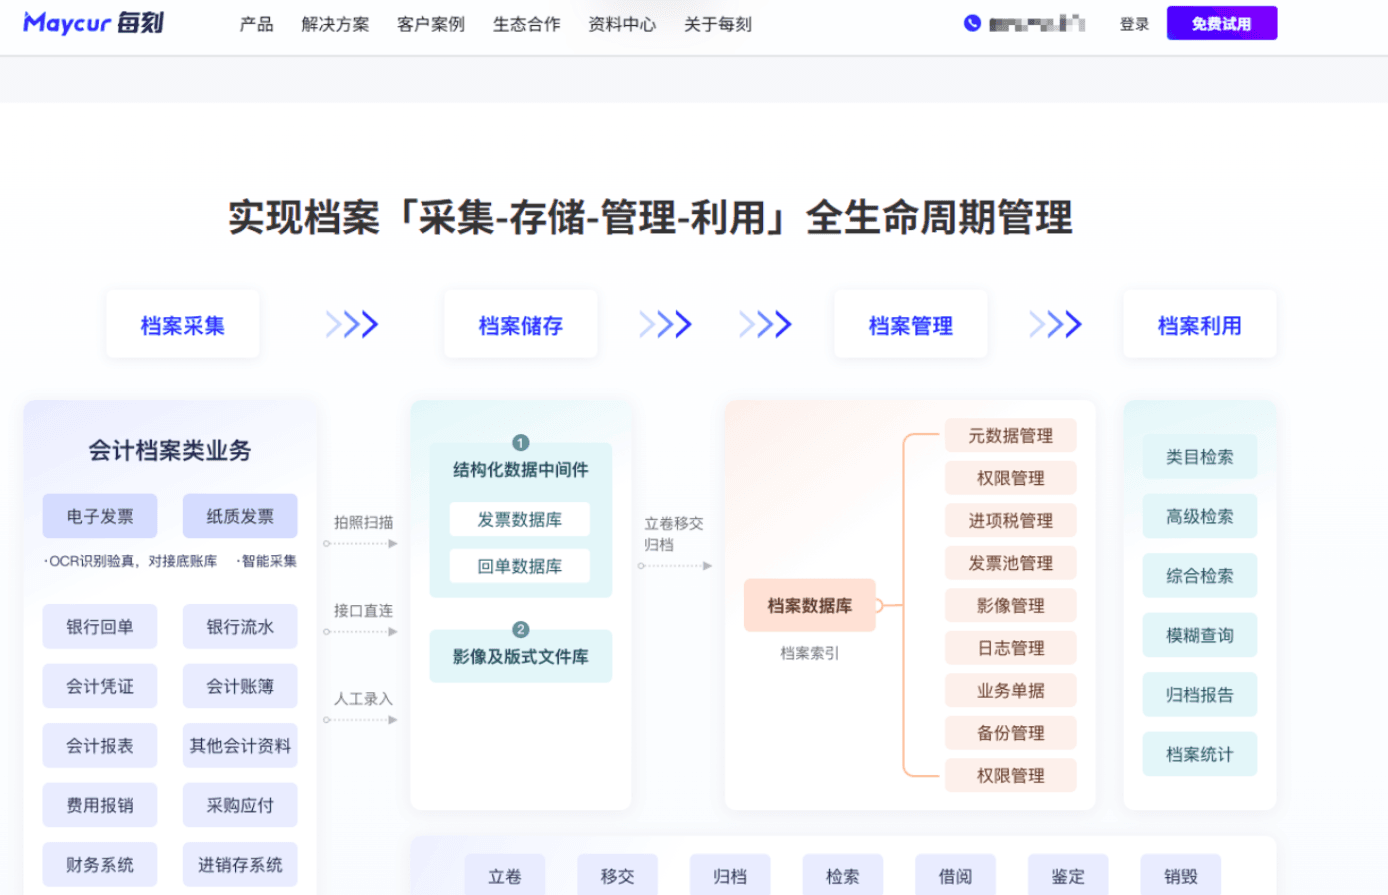Click the 进项税管理 item
This screenshot has width=1388, height=895.
click(x=1011, y=521)
